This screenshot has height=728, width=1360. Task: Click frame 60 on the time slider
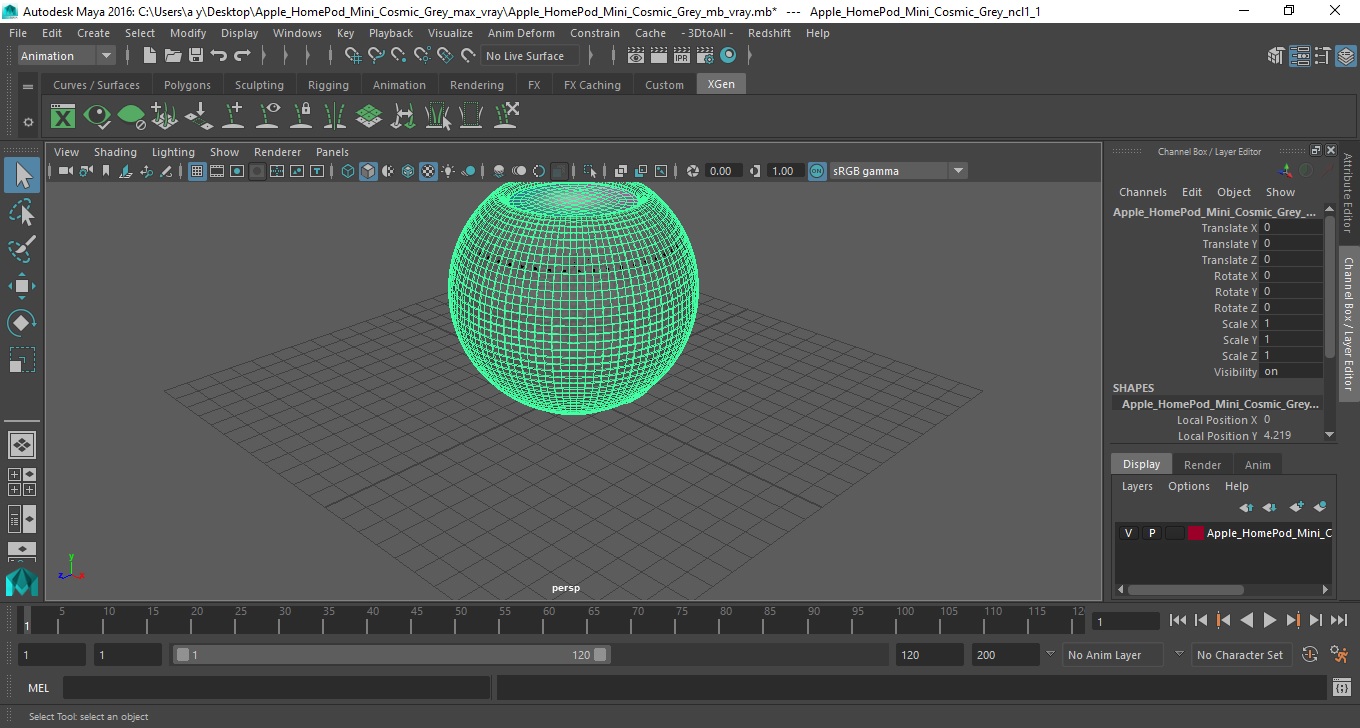click(548, 622)
